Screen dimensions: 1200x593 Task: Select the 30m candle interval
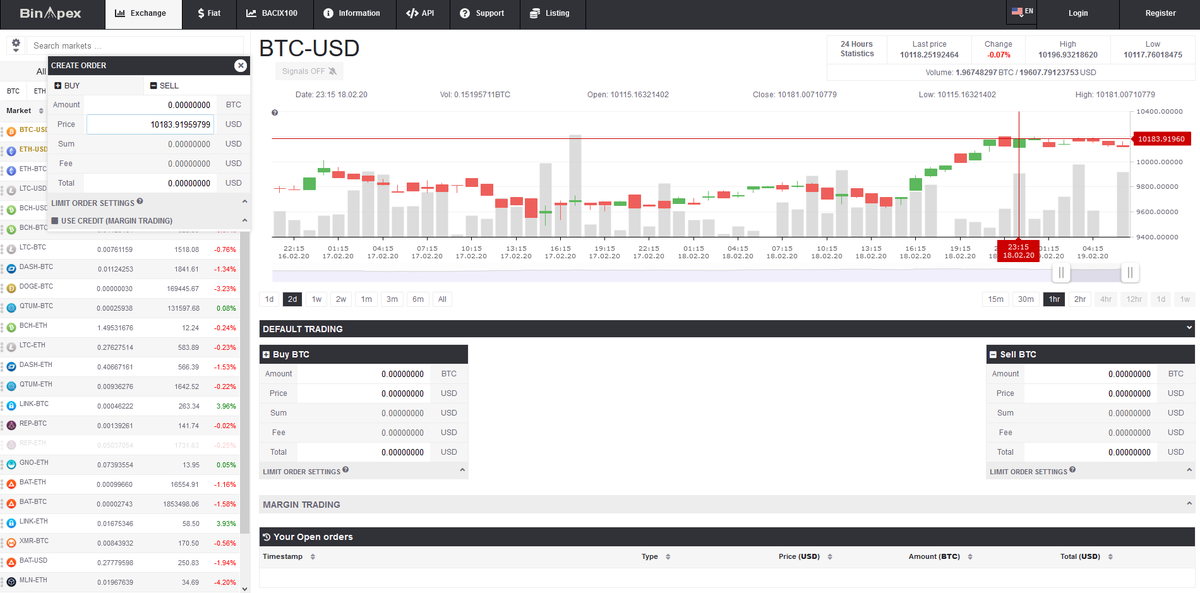(x=1026, y=299)
